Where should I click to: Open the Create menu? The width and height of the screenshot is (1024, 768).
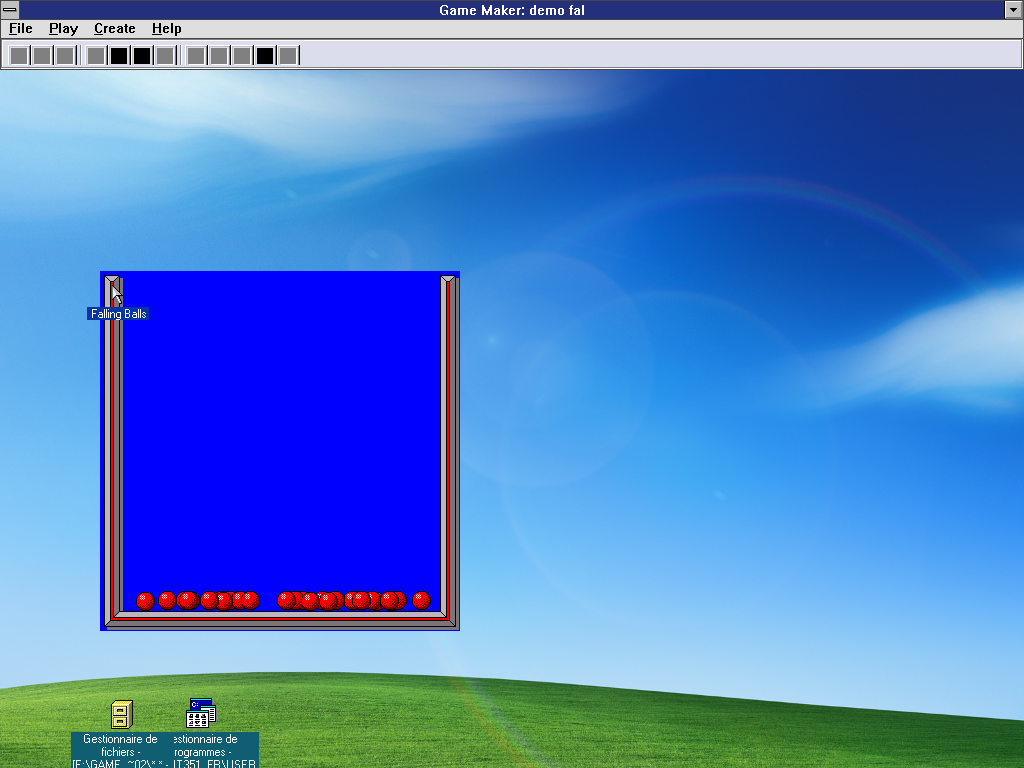(114, 29)
